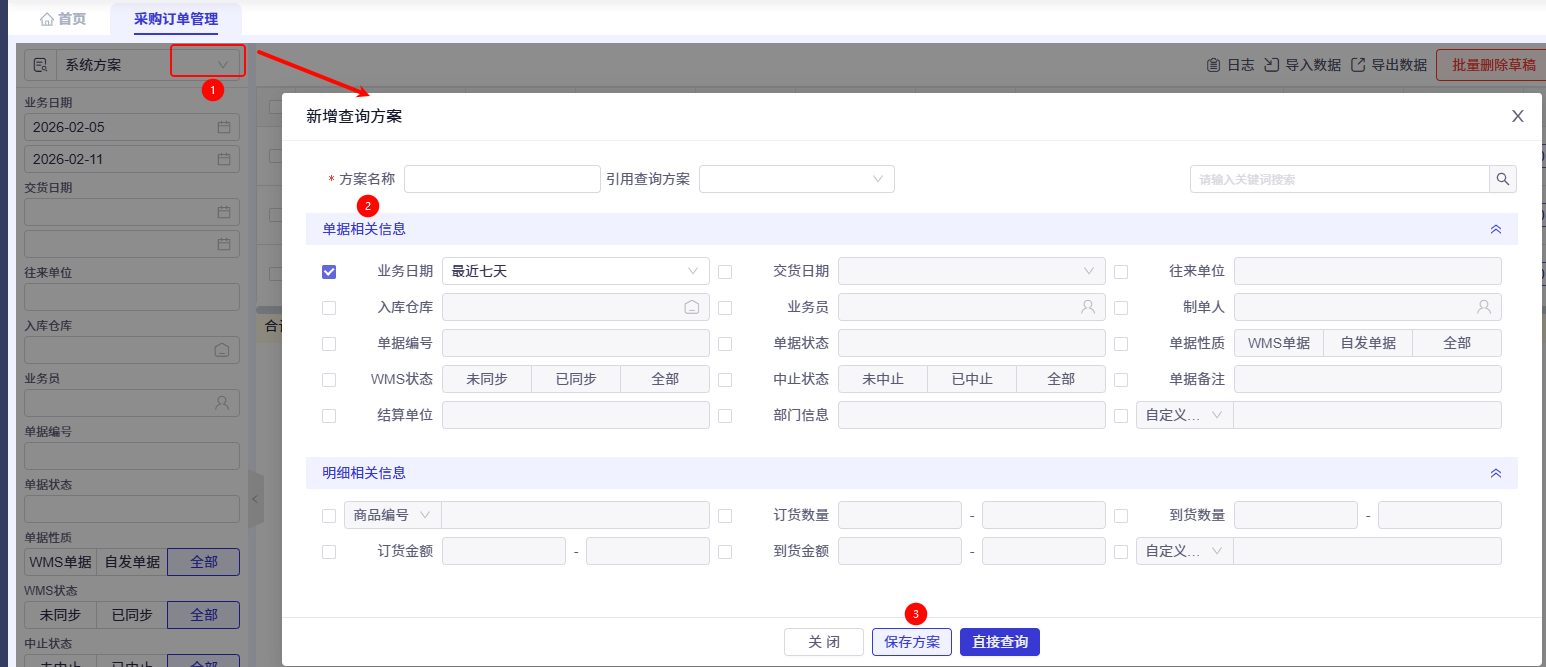
Task: Click the 批量删除草稿 button
Action: [x=1493, y=65]
